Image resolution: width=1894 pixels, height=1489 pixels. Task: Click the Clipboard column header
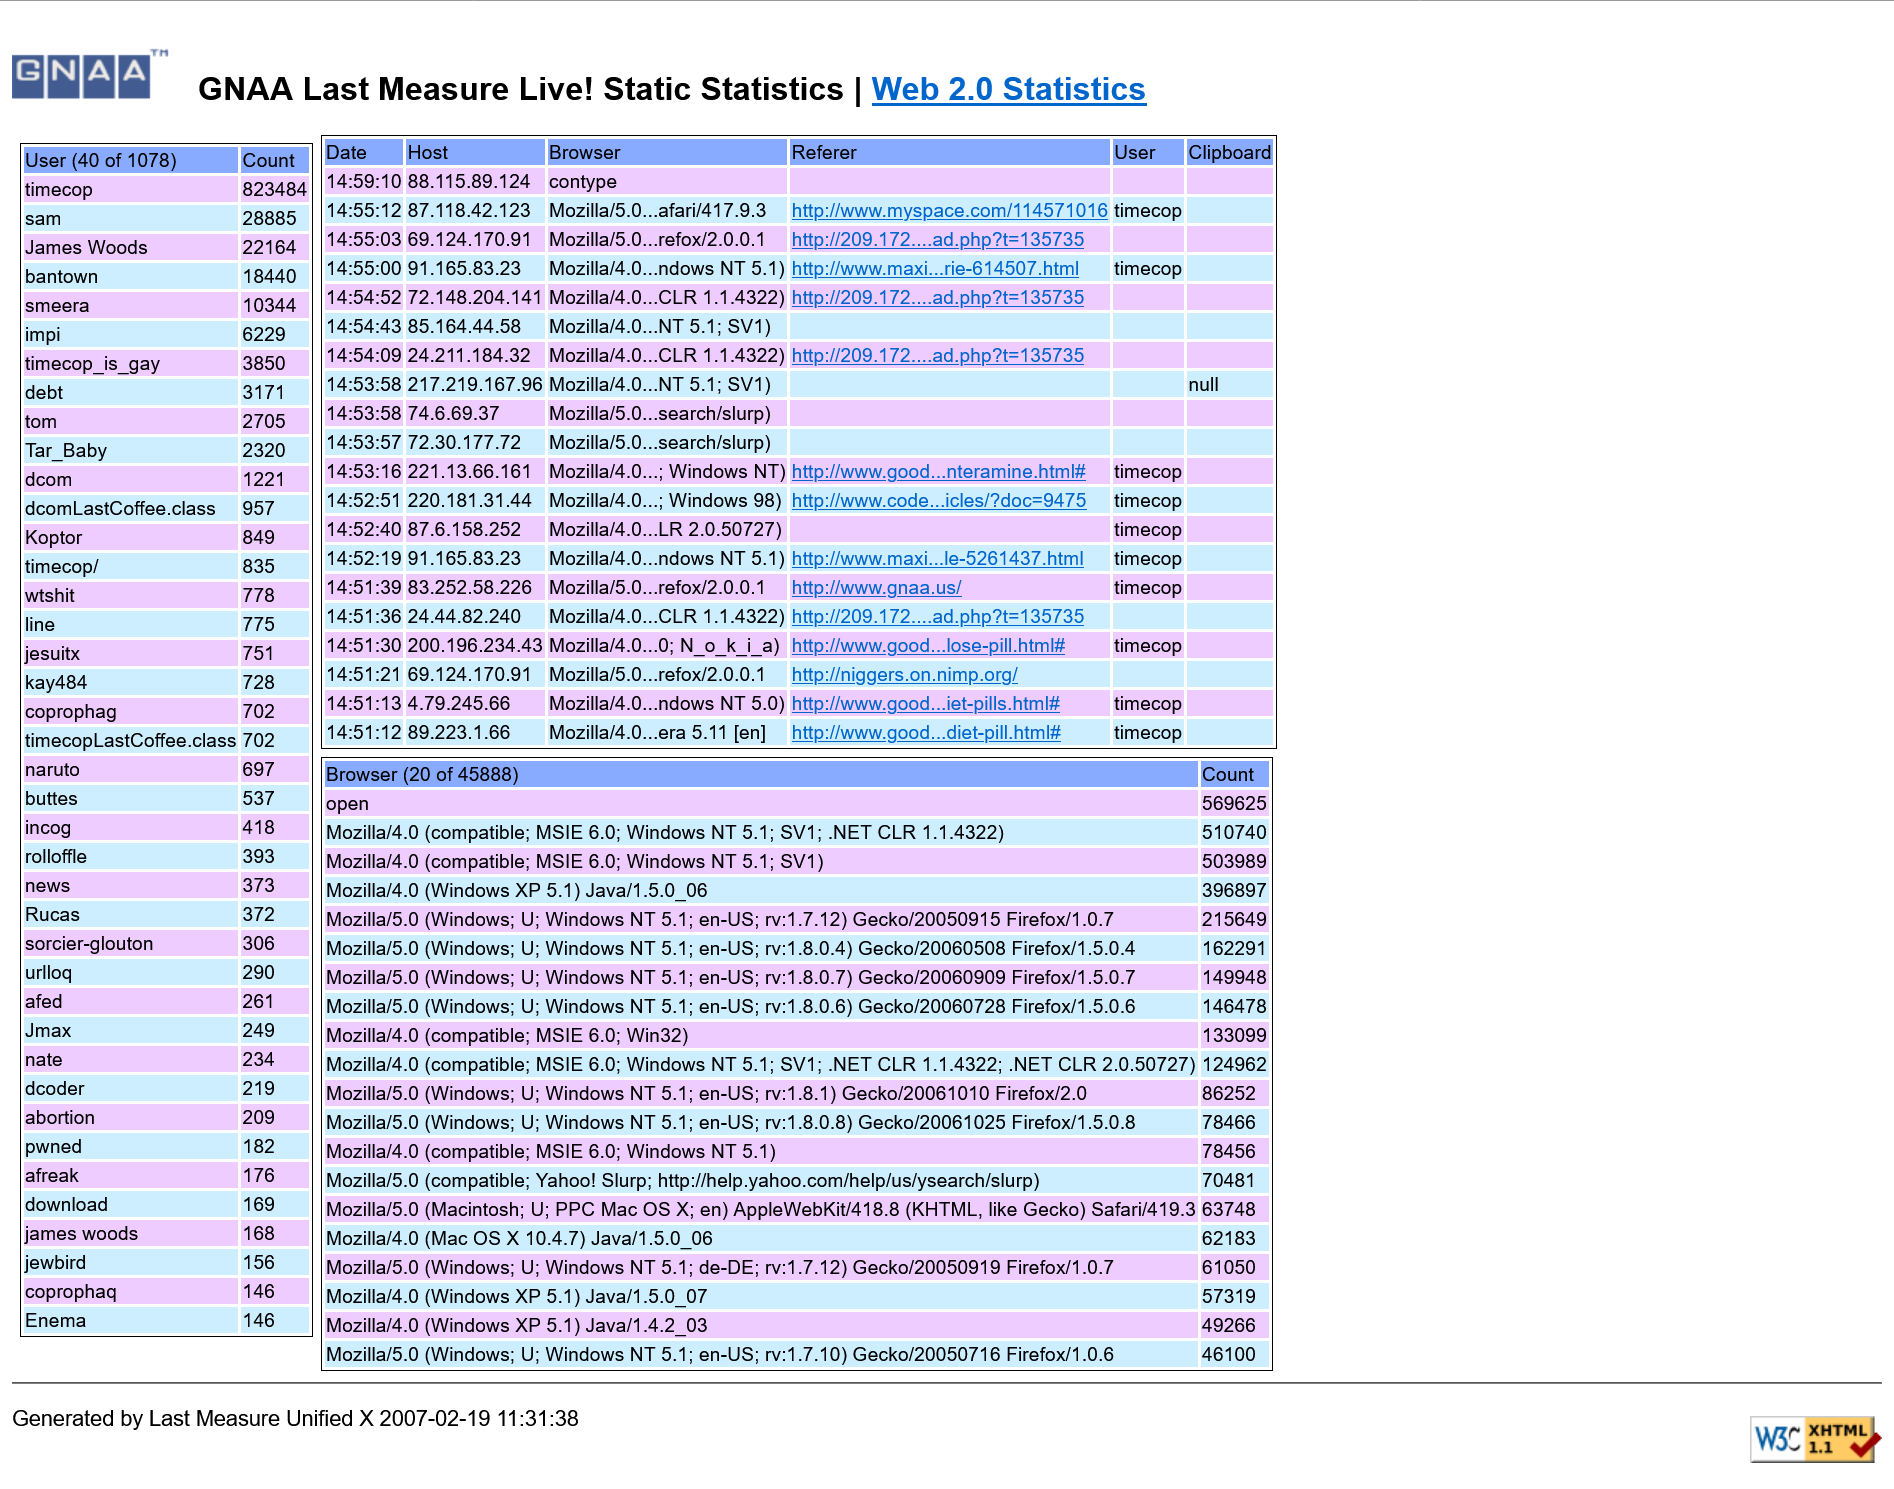click(1229, 152)
